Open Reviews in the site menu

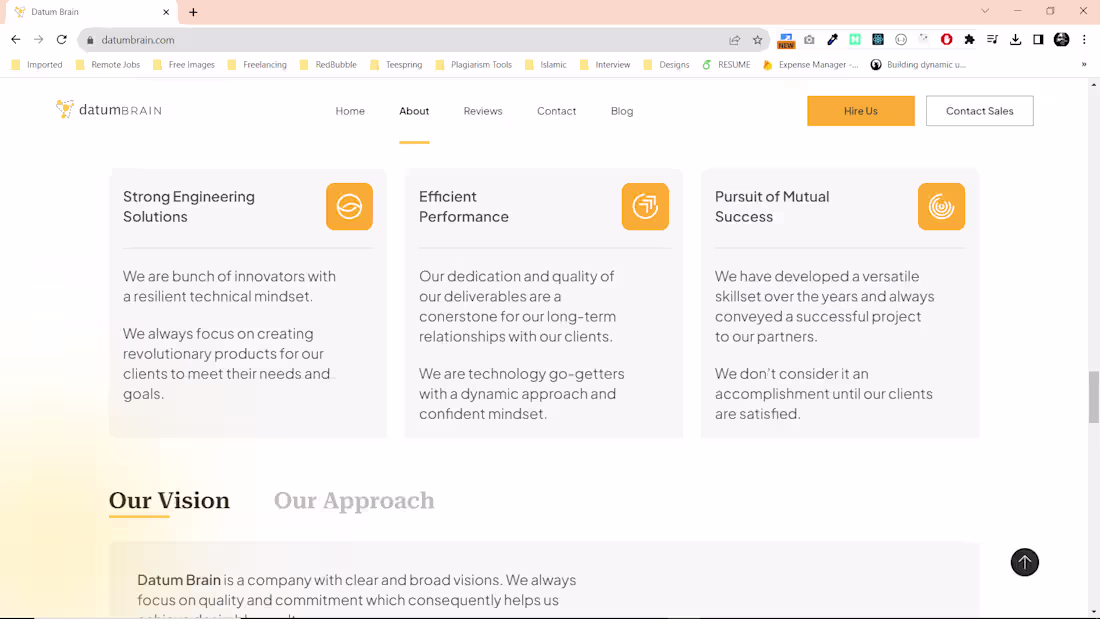pyautogui.click(x=483, y=111)
